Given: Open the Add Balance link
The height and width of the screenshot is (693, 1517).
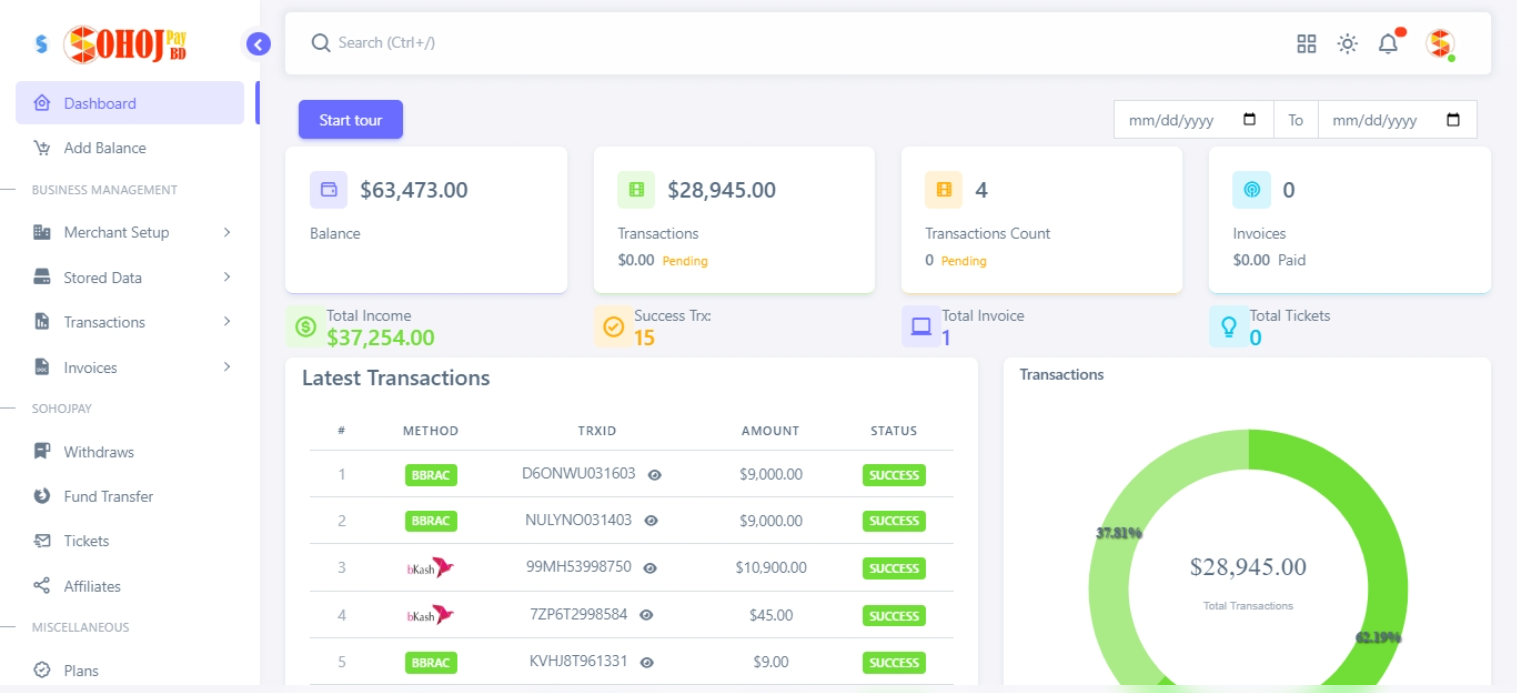Looking at the screenshot, I should 104,148.
